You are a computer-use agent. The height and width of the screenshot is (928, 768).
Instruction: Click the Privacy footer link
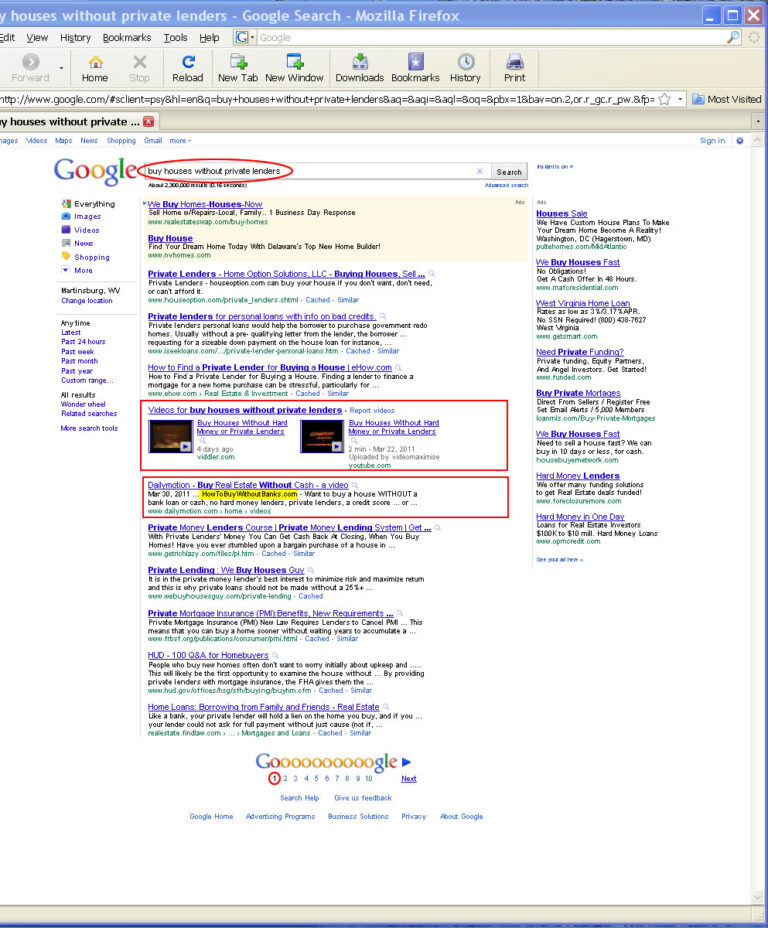(x=414, y=817)
